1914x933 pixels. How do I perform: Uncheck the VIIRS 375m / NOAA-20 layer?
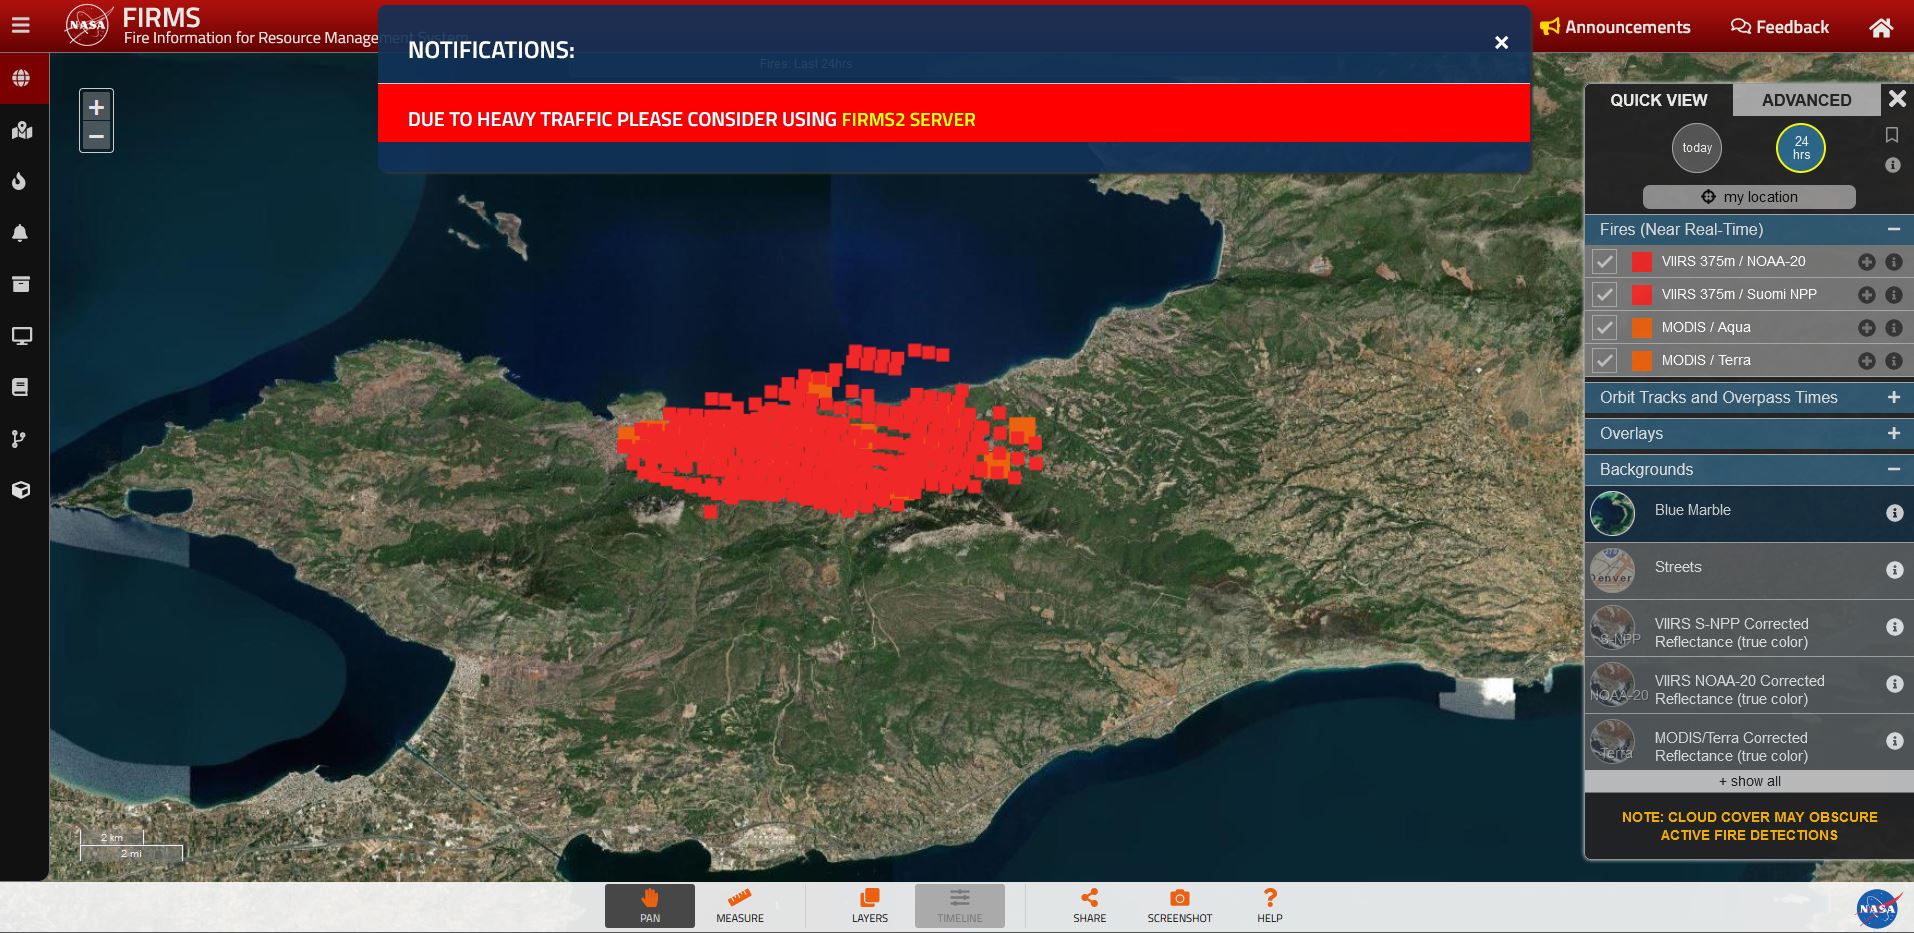(1604, 262)
